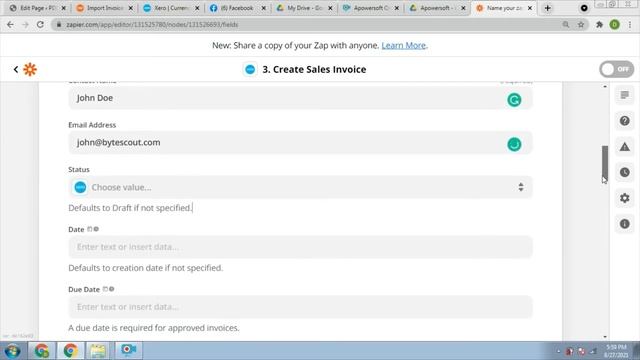Click the Xero icon beside step title

pyautogui.click(x=250, y=69)
